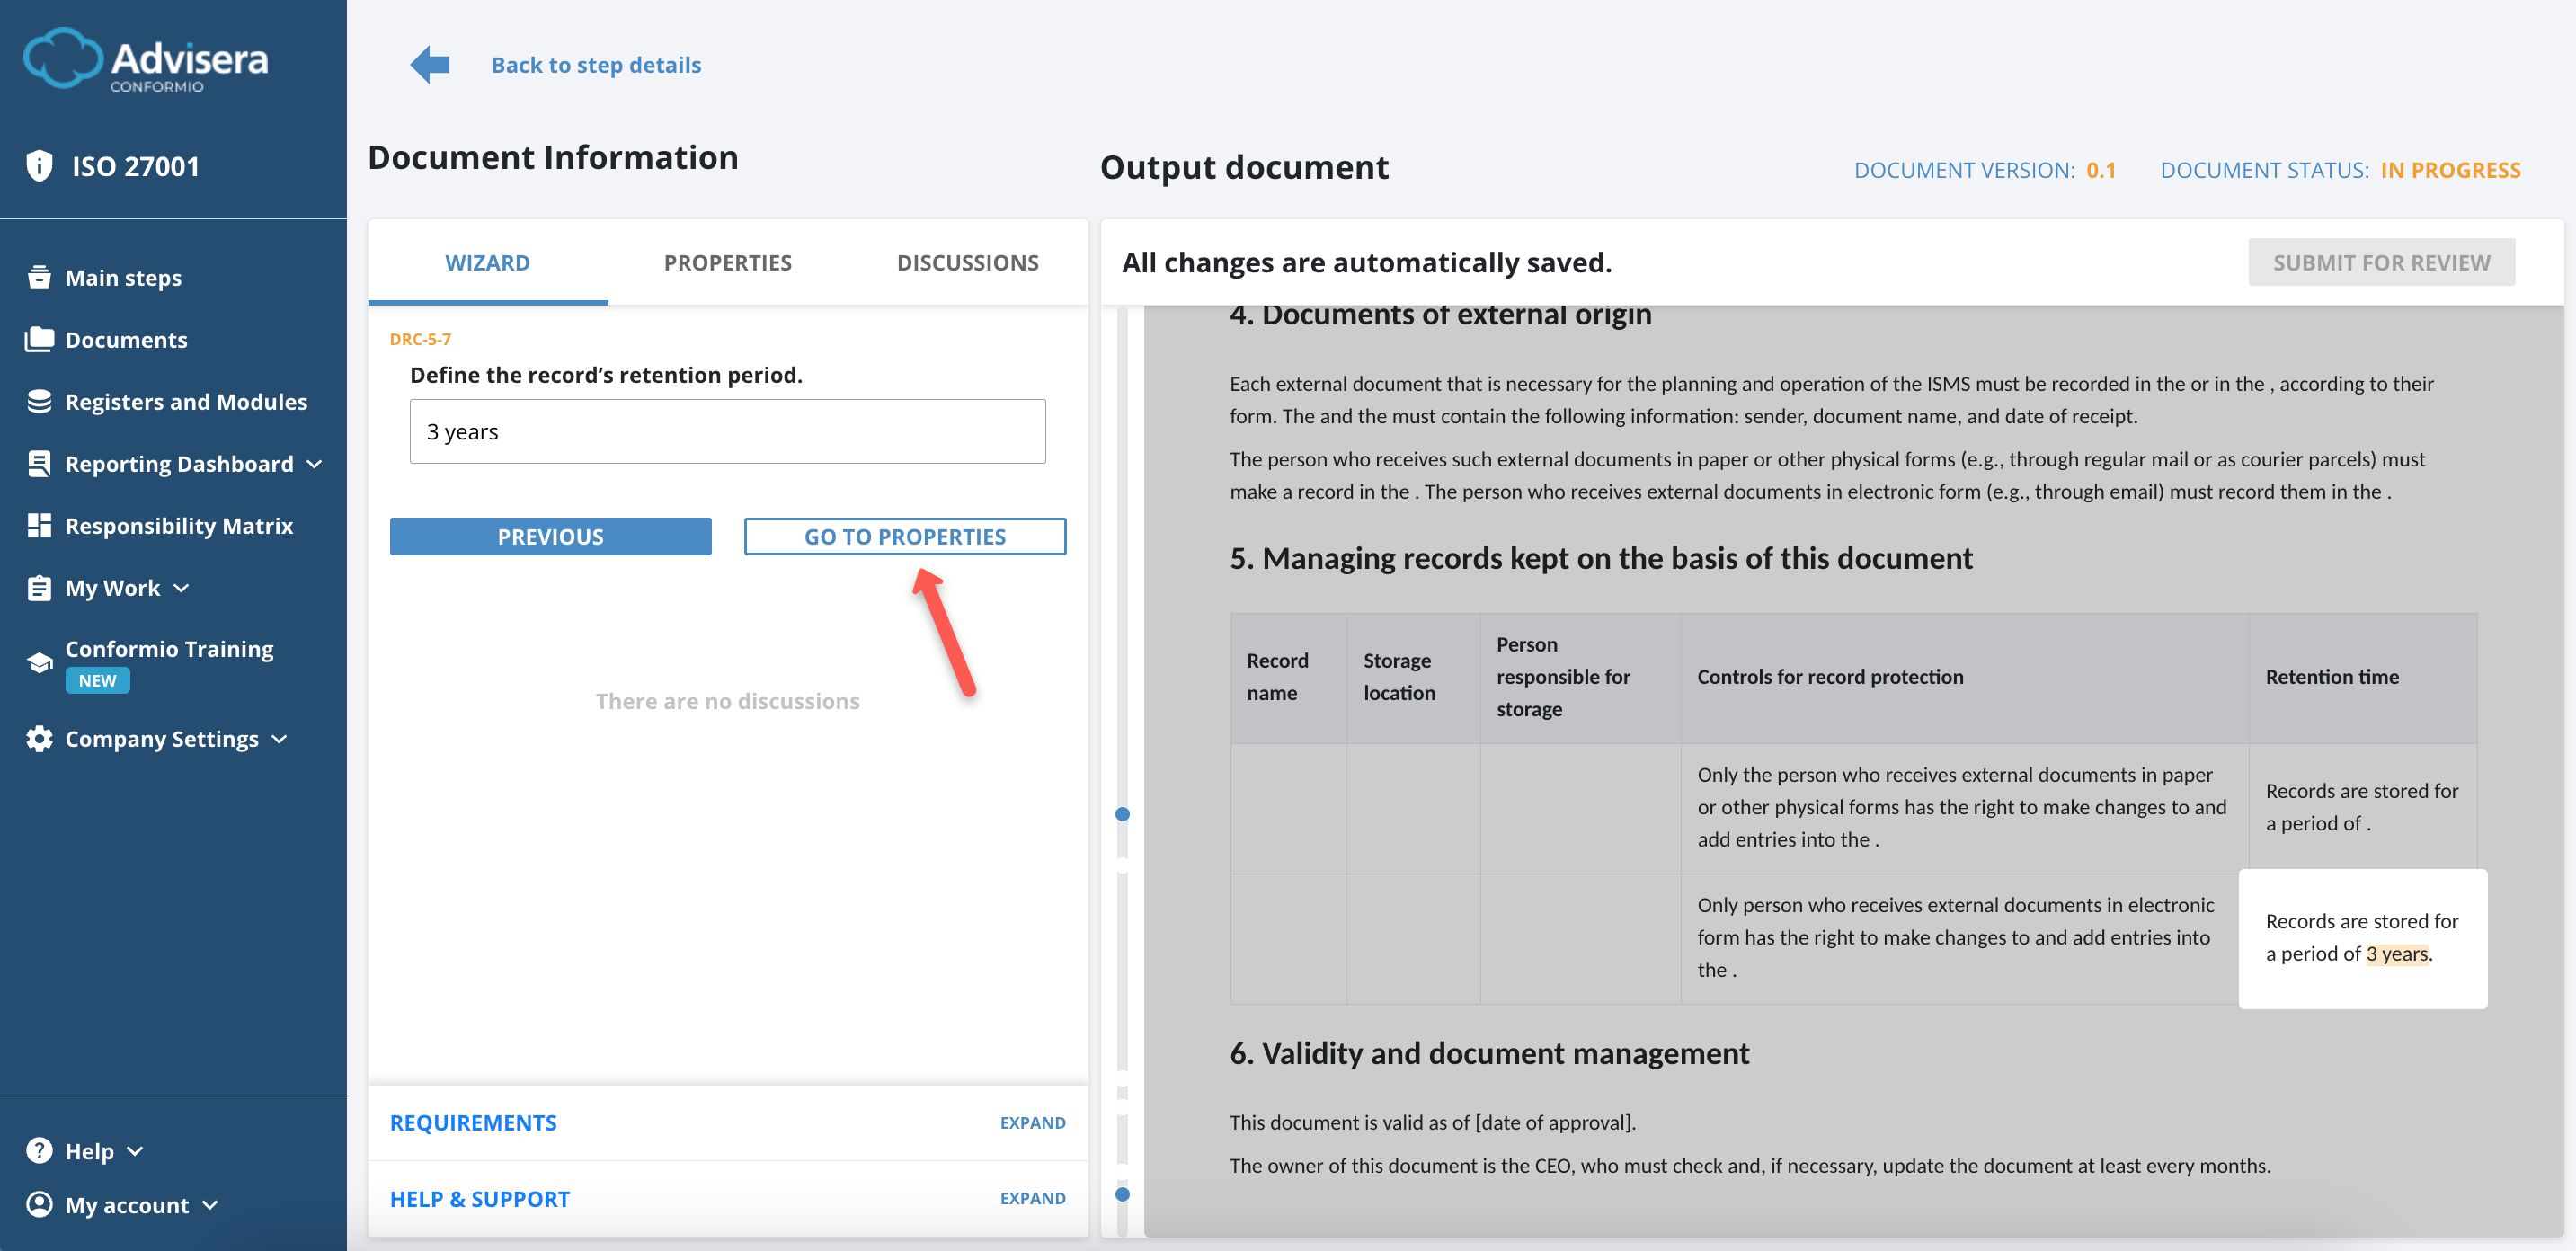Click the upper blue document position marker
This screenshot has width=2576, height=1251.
coord(1122,814)
